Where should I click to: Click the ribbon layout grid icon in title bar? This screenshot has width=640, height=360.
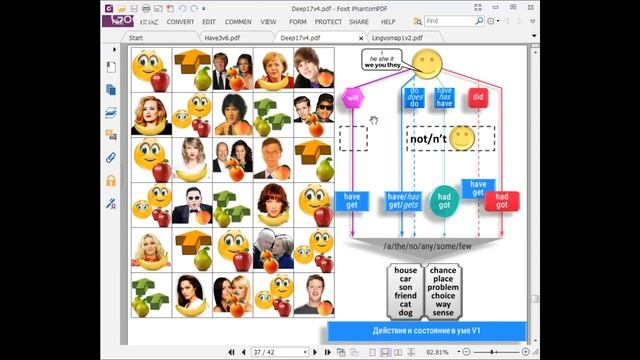click(x=478, y=8)
